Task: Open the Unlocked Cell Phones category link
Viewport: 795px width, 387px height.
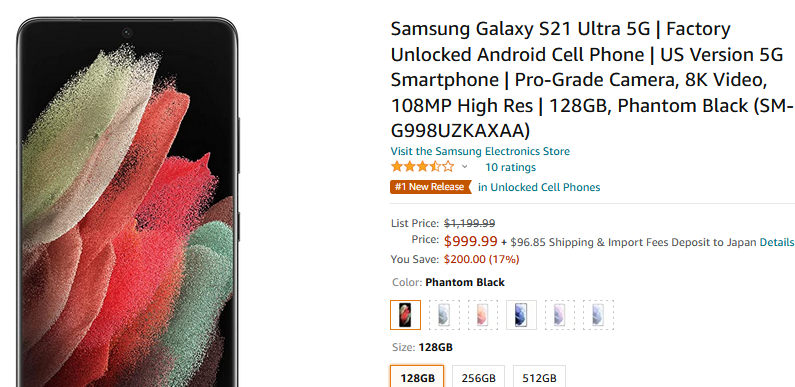Action: point(539,187)
